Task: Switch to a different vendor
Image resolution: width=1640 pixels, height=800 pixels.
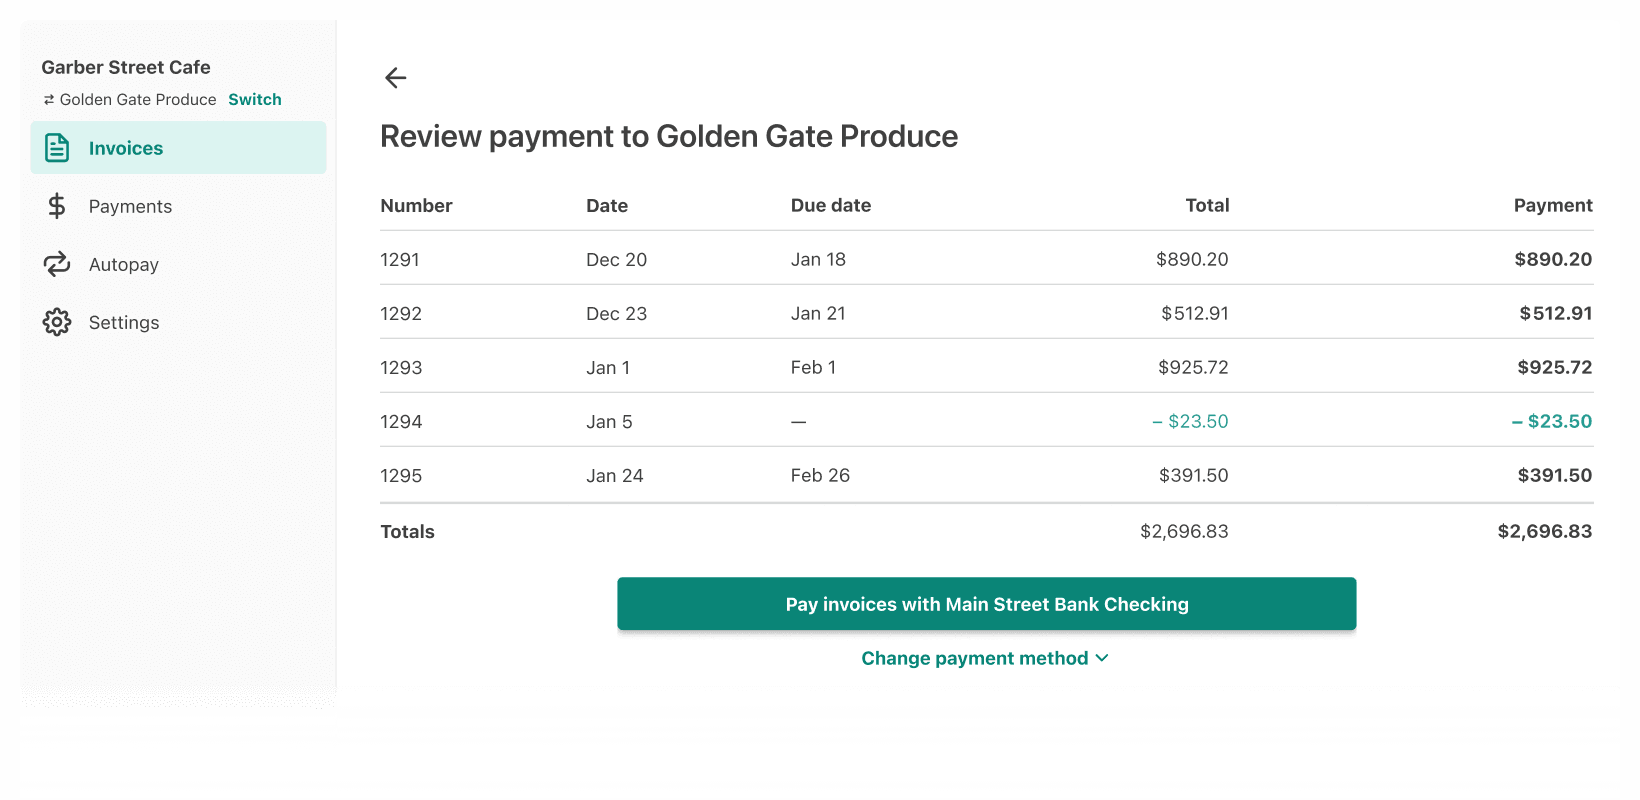Action: [254, 100]
